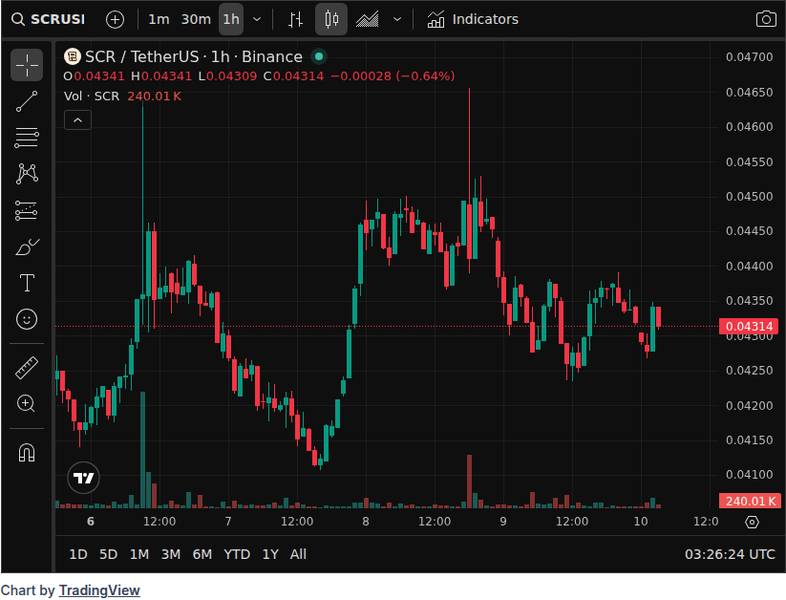Screen dimensions: 786x600
Task: Select the trend line tool
Action: [27, 101]
